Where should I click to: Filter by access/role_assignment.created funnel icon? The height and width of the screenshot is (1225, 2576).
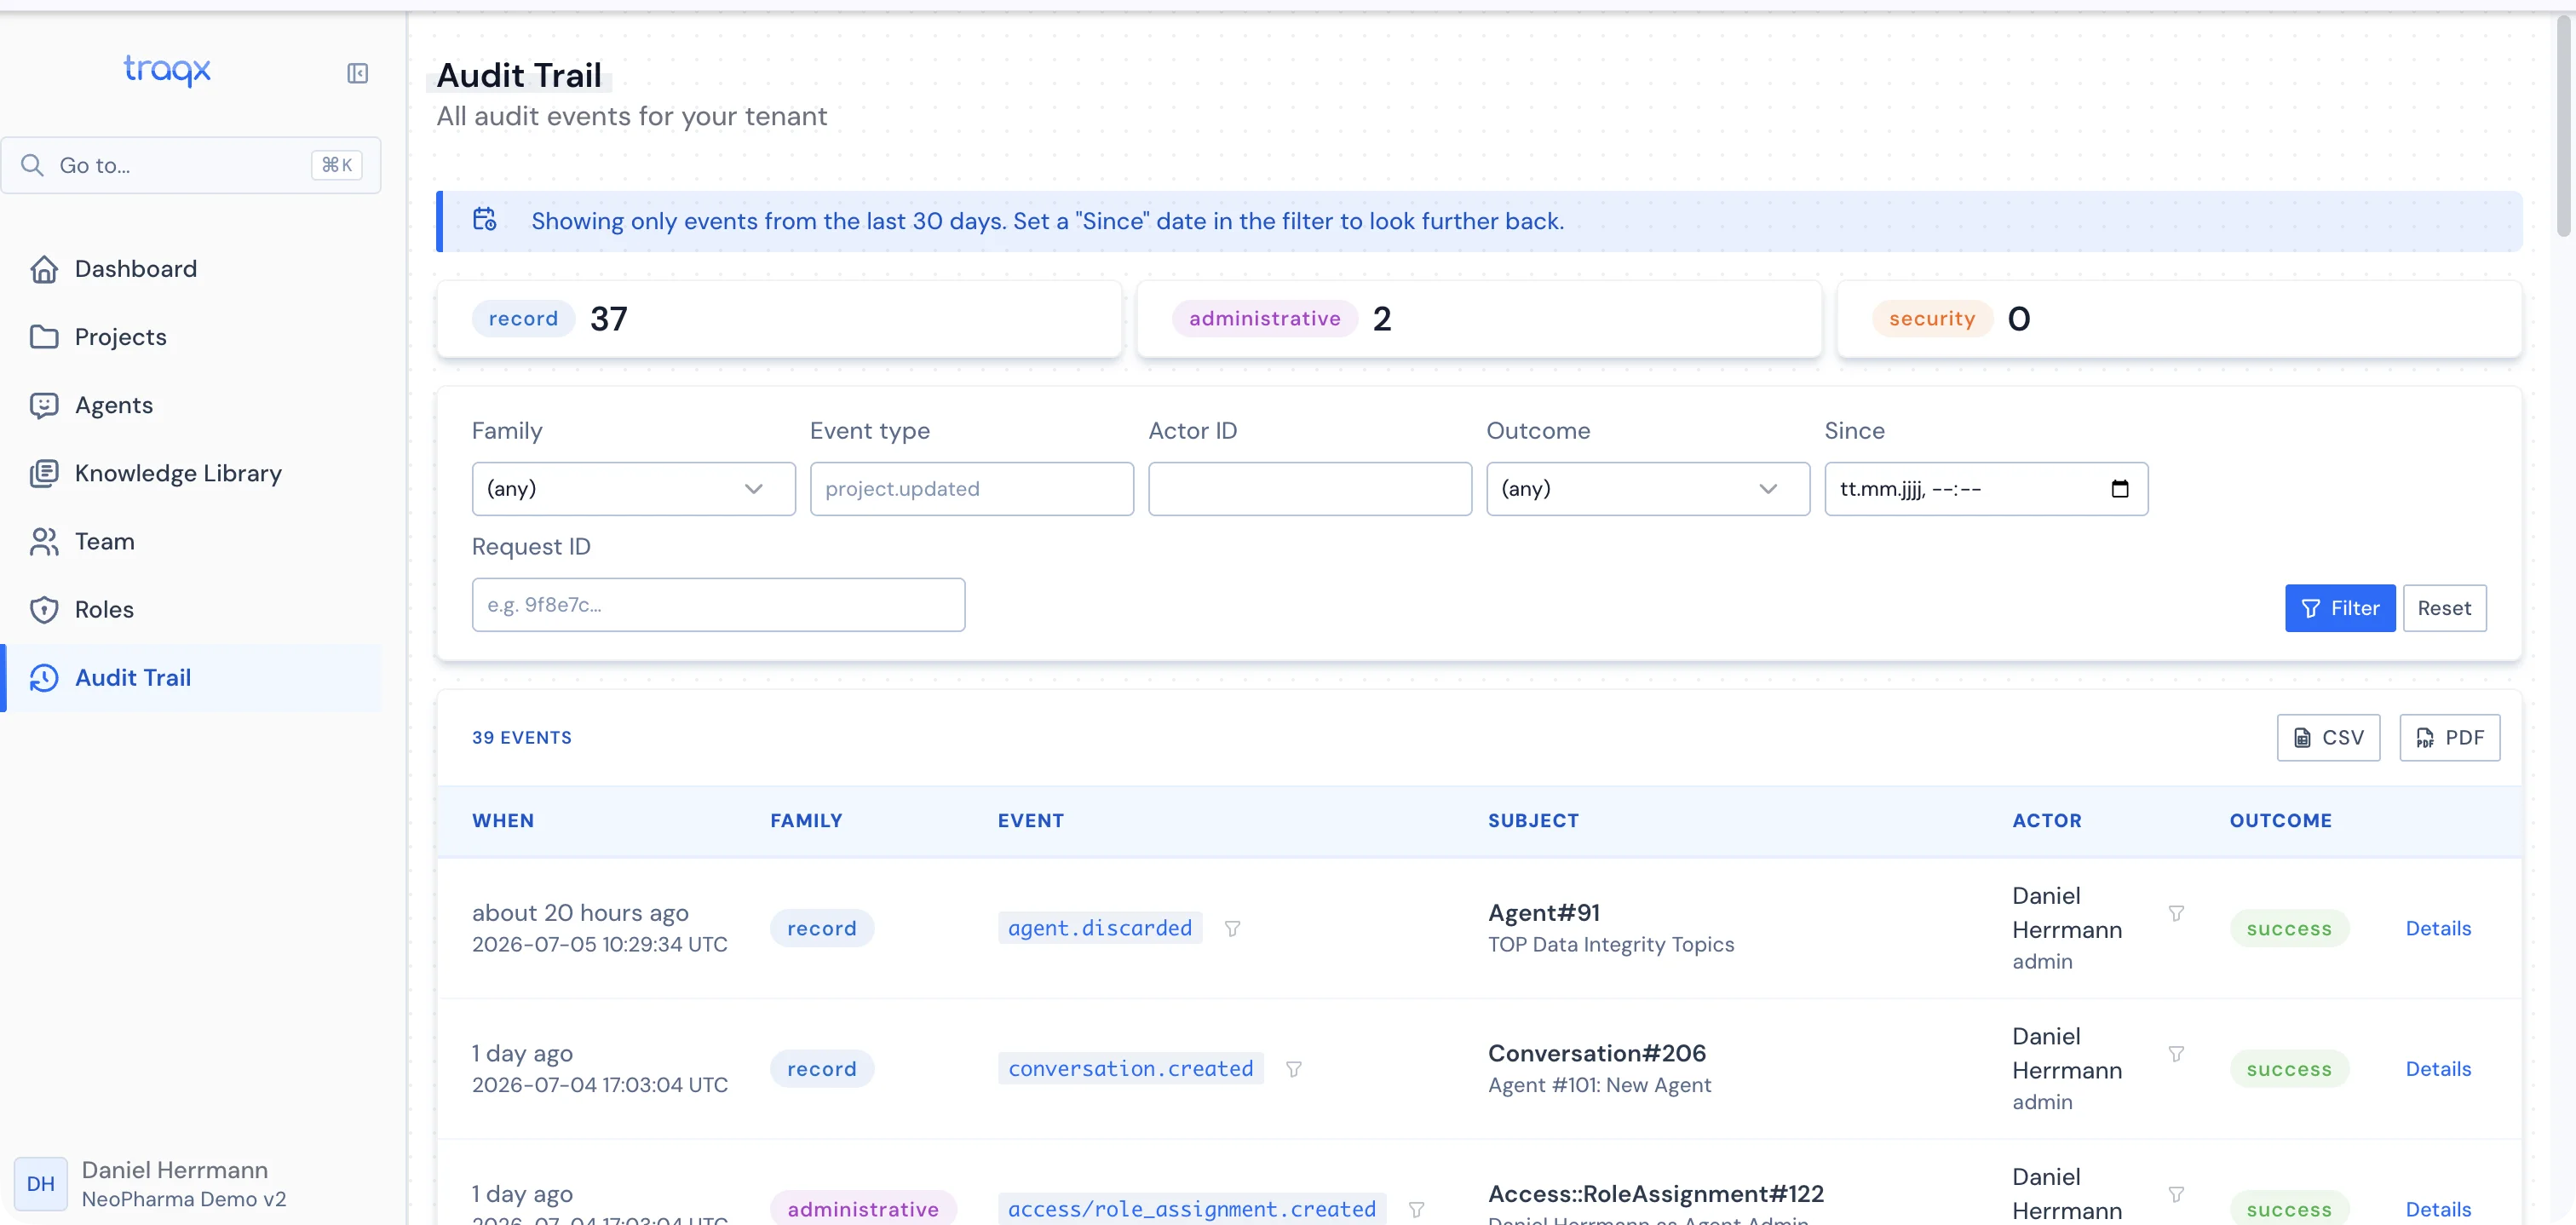(x=1416, y=1210)
